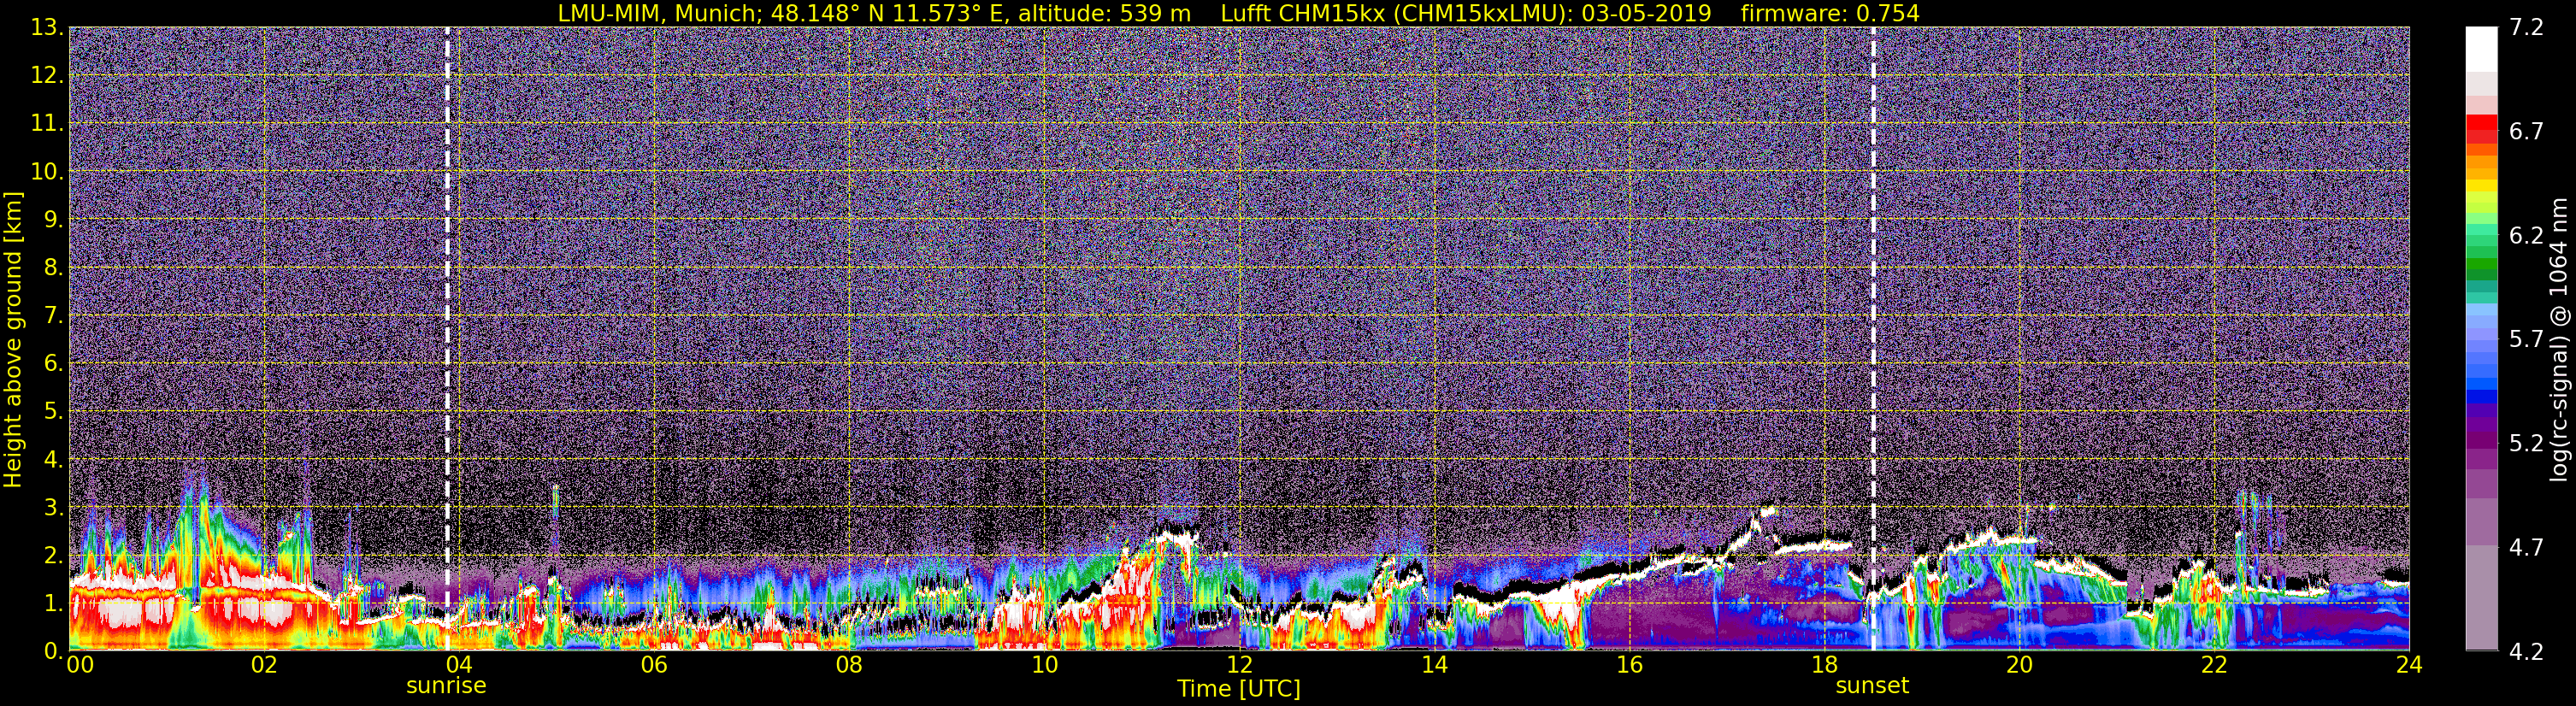
Task: Click the x-axis tick label '16'
Action: point(1629,665)
